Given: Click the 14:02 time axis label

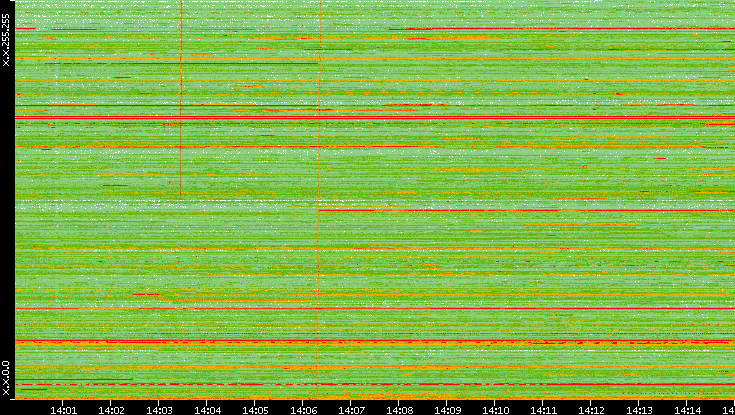Looking at the screenshot, I should 112,410.
